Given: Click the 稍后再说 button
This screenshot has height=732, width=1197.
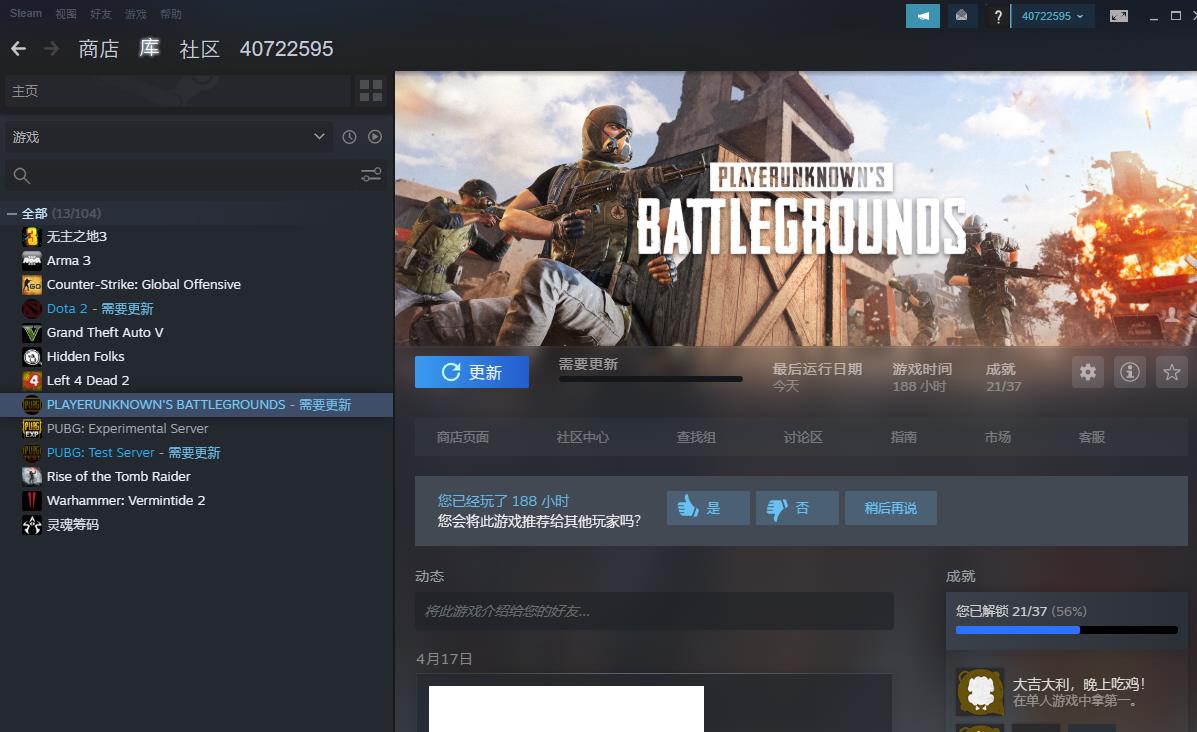Looking at the screenshot, I should (x=890, y=508).
